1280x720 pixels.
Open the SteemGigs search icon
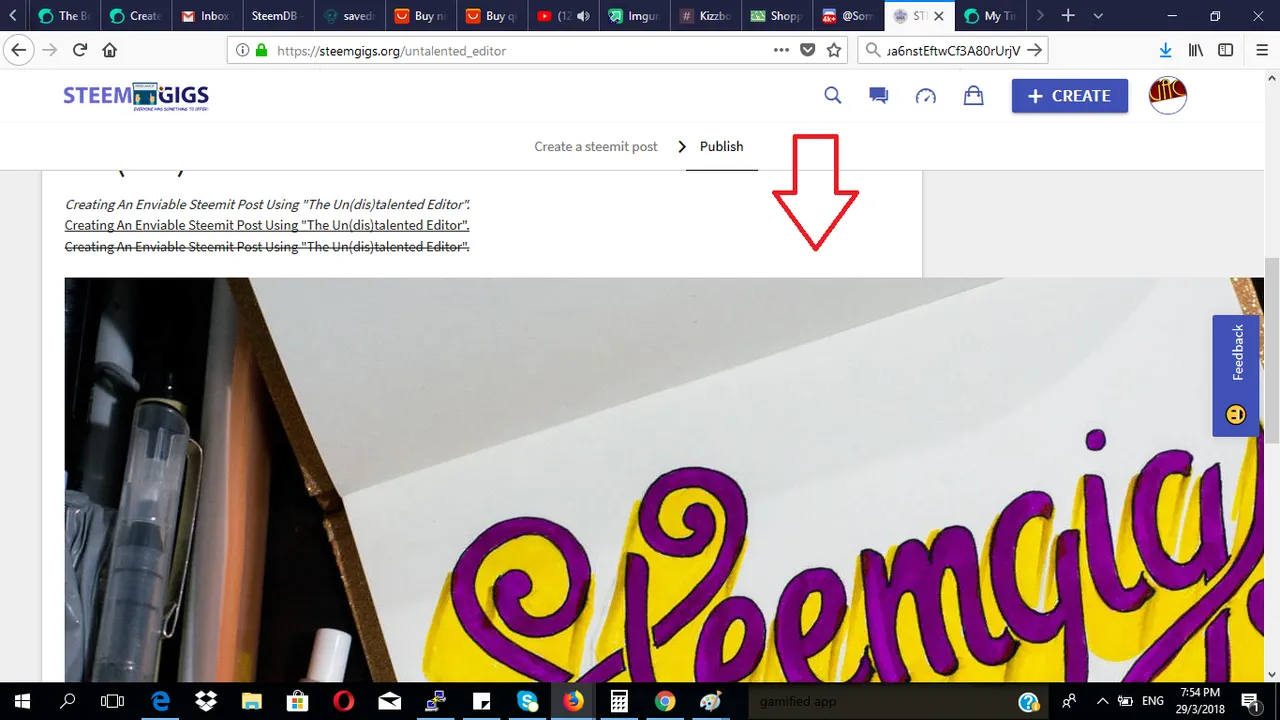point(833,96)
